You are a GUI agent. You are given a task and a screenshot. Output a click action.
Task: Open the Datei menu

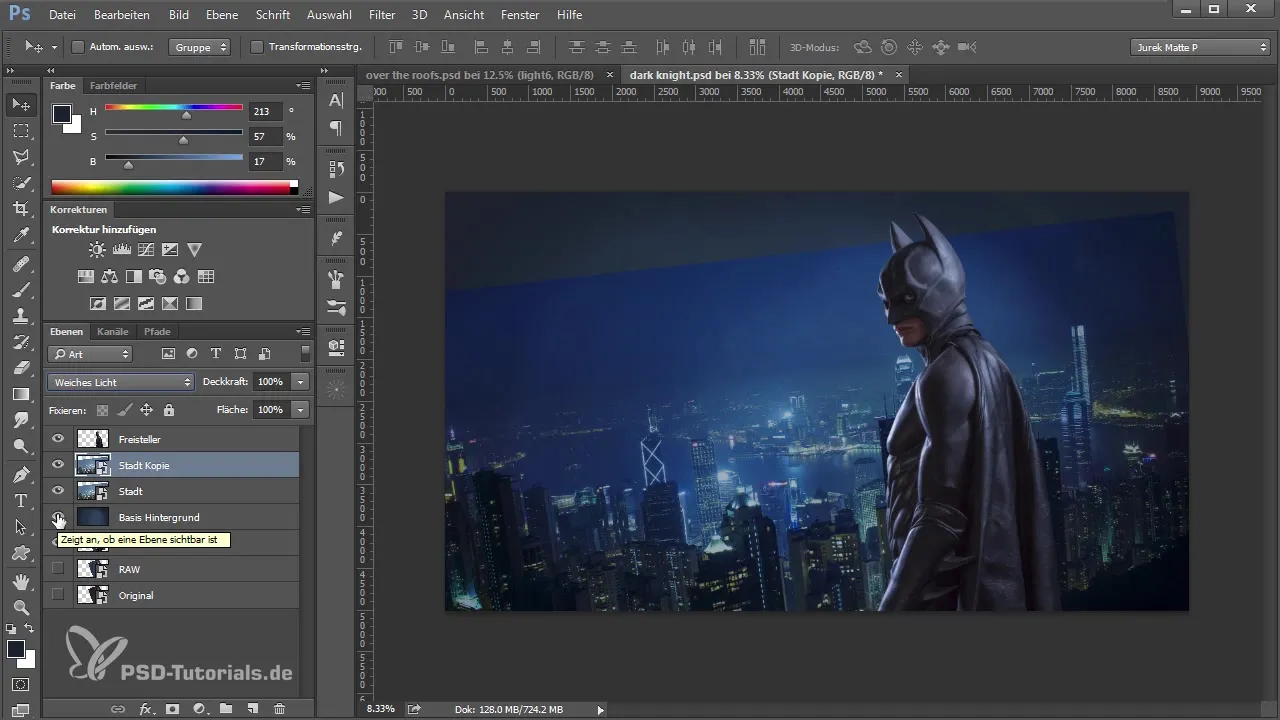62,15
